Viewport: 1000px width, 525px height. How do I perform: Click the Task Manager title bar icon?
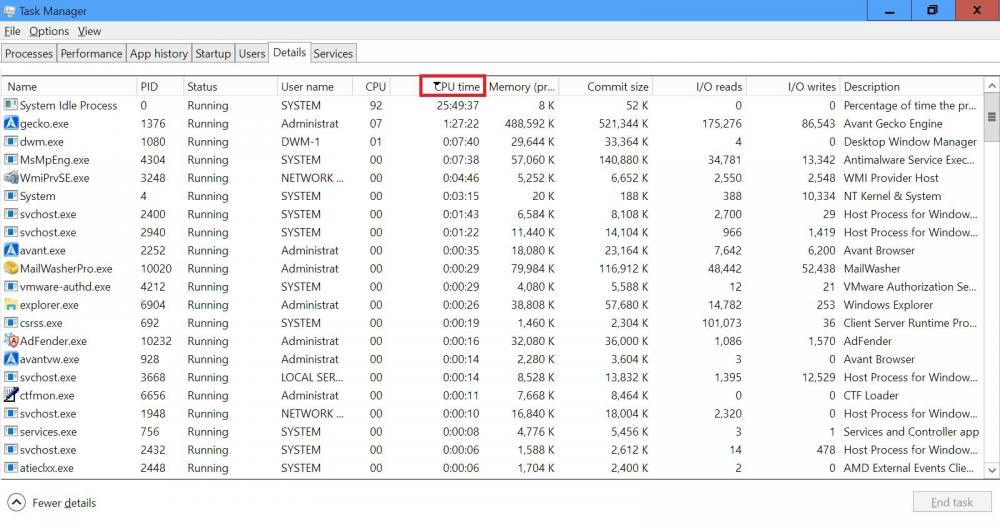[9, 11]
